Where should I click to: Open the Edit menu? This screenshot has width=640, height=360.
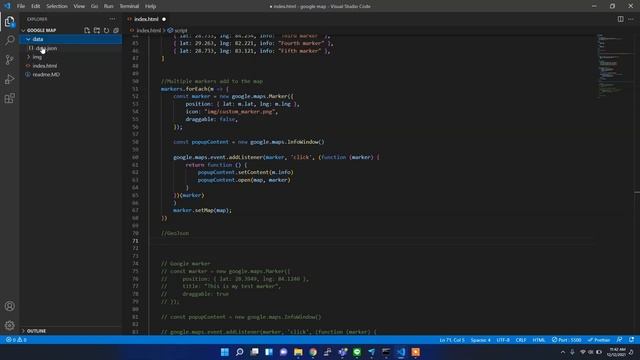click(x=36, y=6)
